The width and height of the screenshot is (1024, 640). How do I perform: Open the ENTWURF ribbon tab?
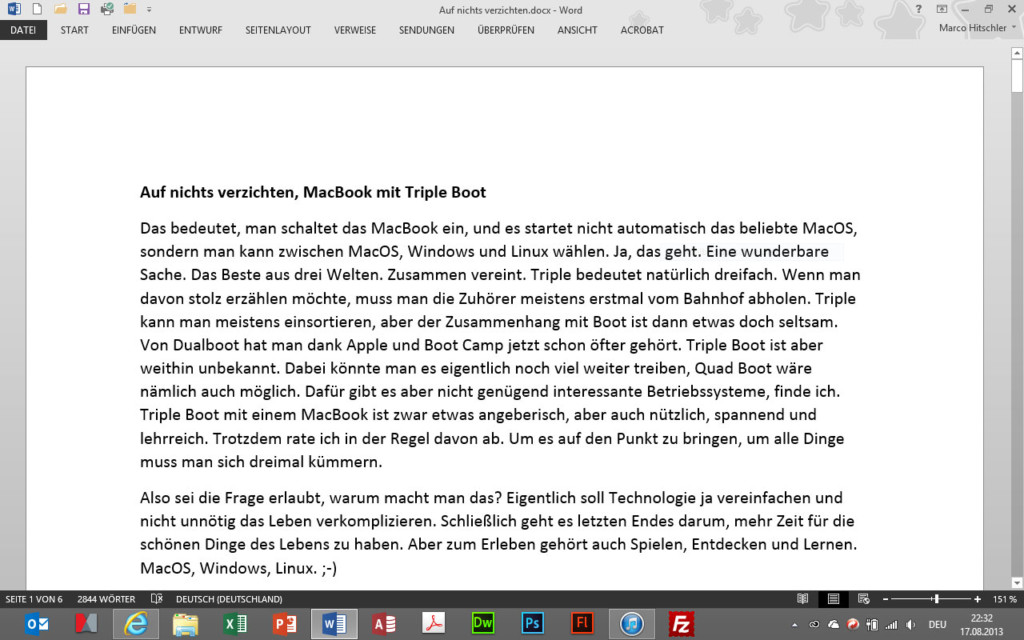(x=200, y=30)
